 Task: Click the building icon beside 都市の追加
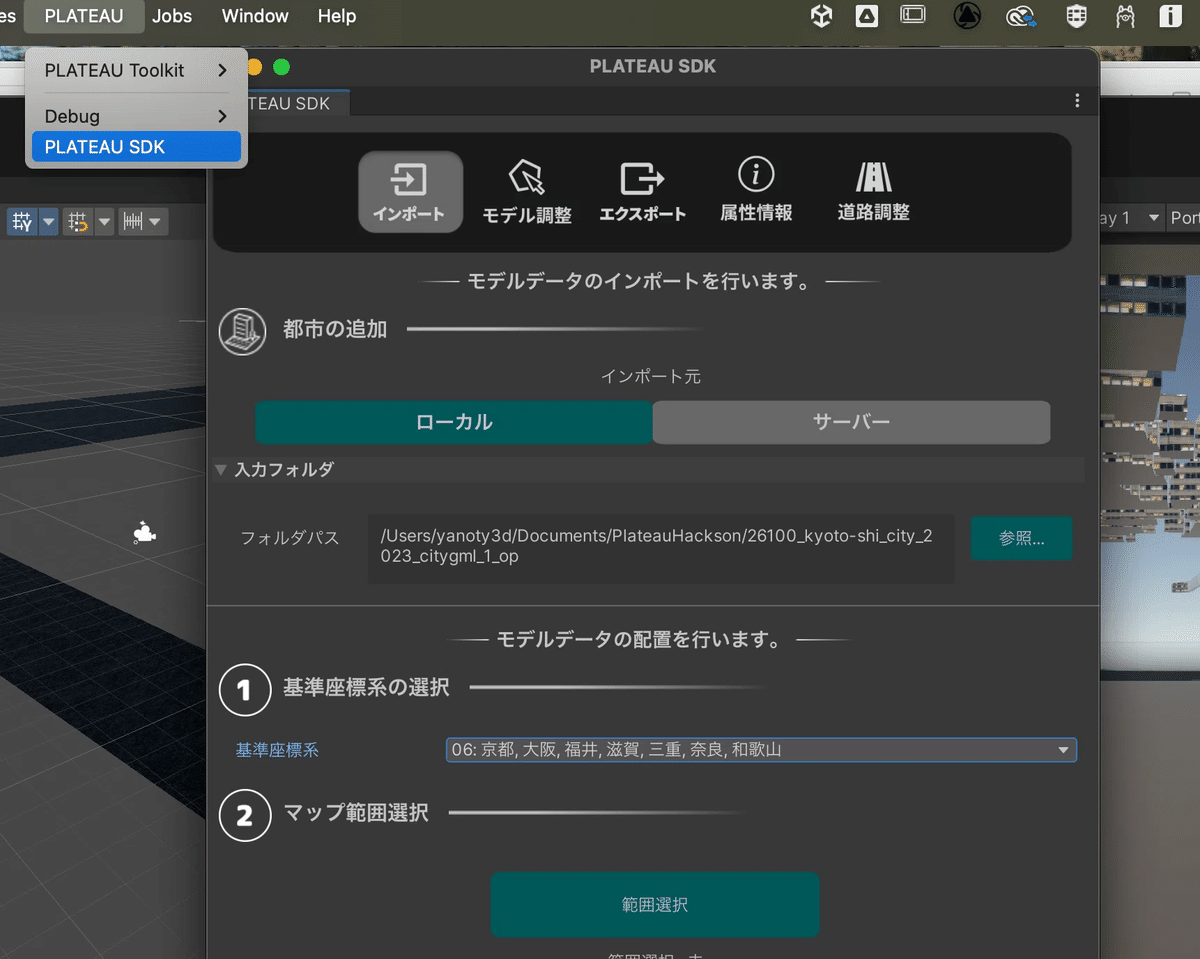[x=243, y=331]
